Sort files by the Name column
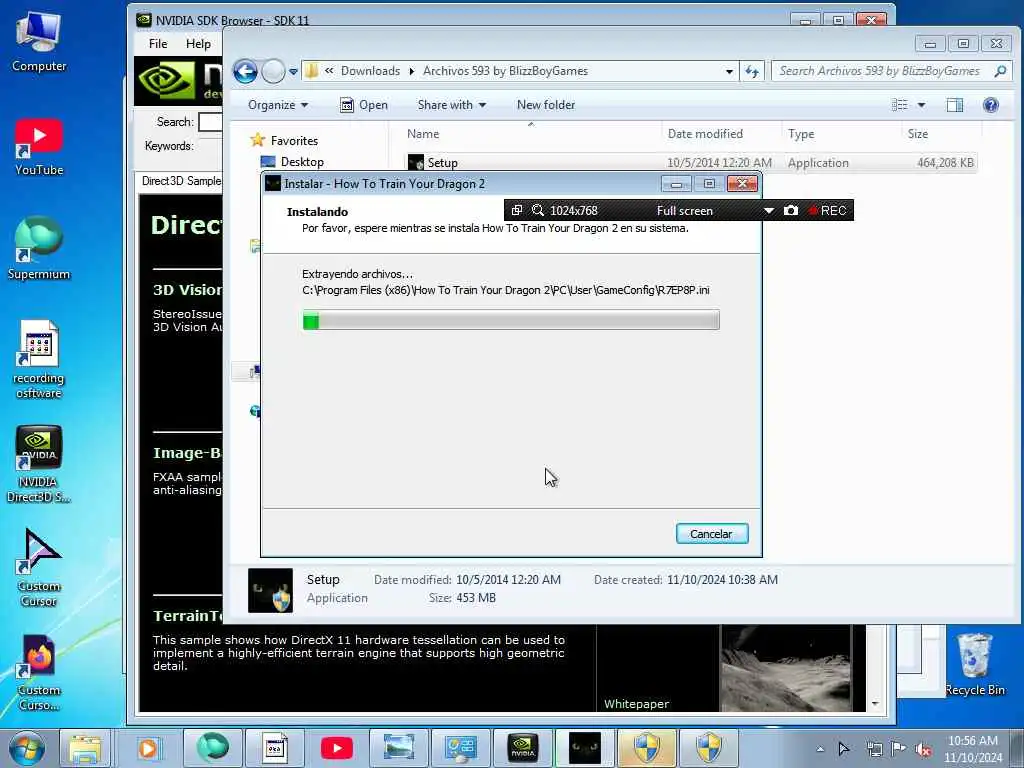 423,134
